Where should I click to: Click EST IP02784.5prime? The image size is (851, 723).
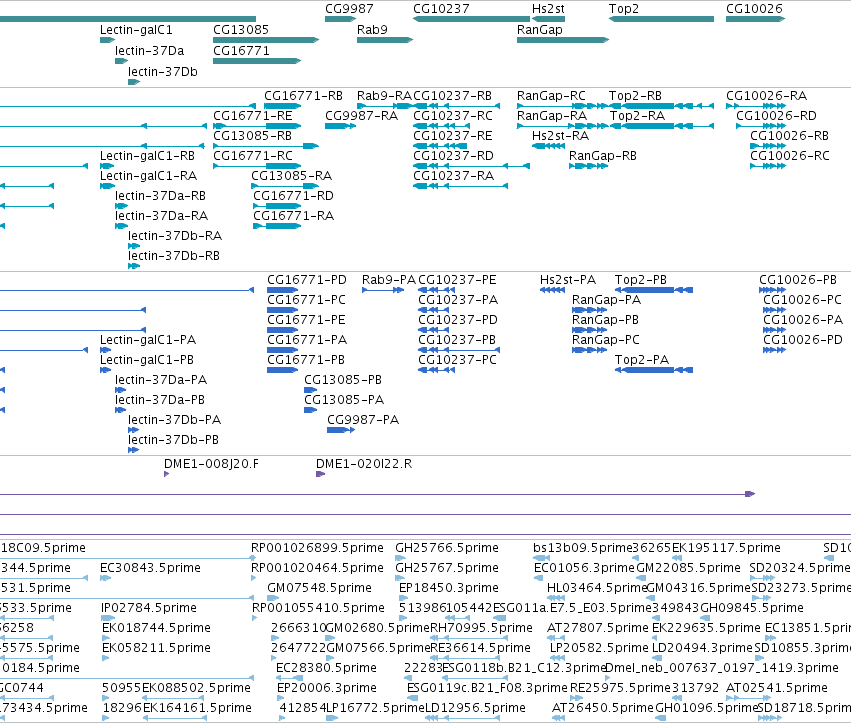click(x=149, y=608)
